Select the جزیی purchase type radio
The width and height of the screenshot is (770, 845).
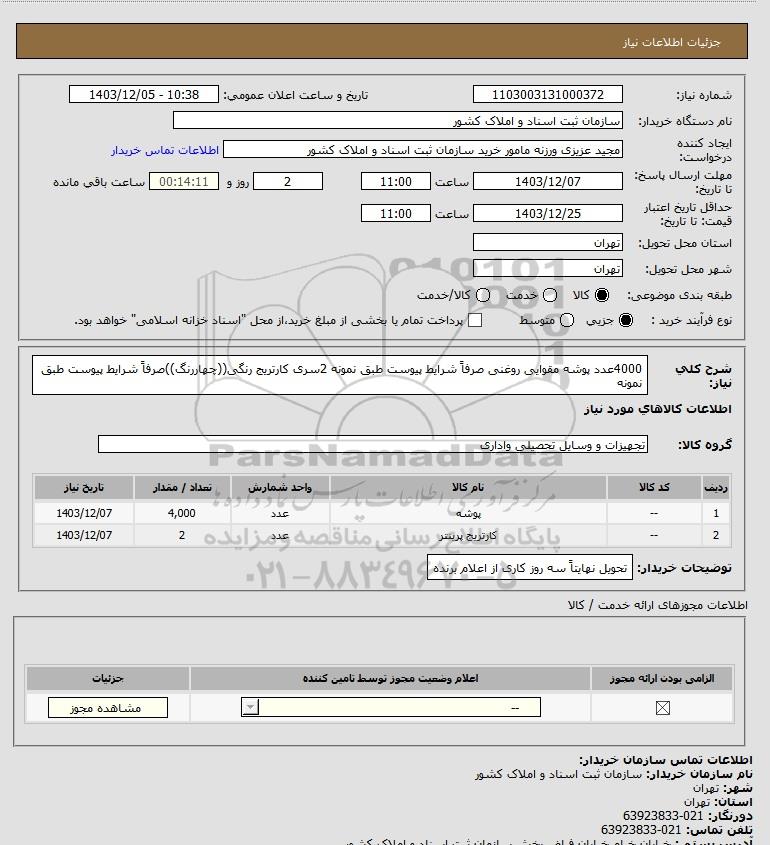pyautogui.click(x=626, y=321)
